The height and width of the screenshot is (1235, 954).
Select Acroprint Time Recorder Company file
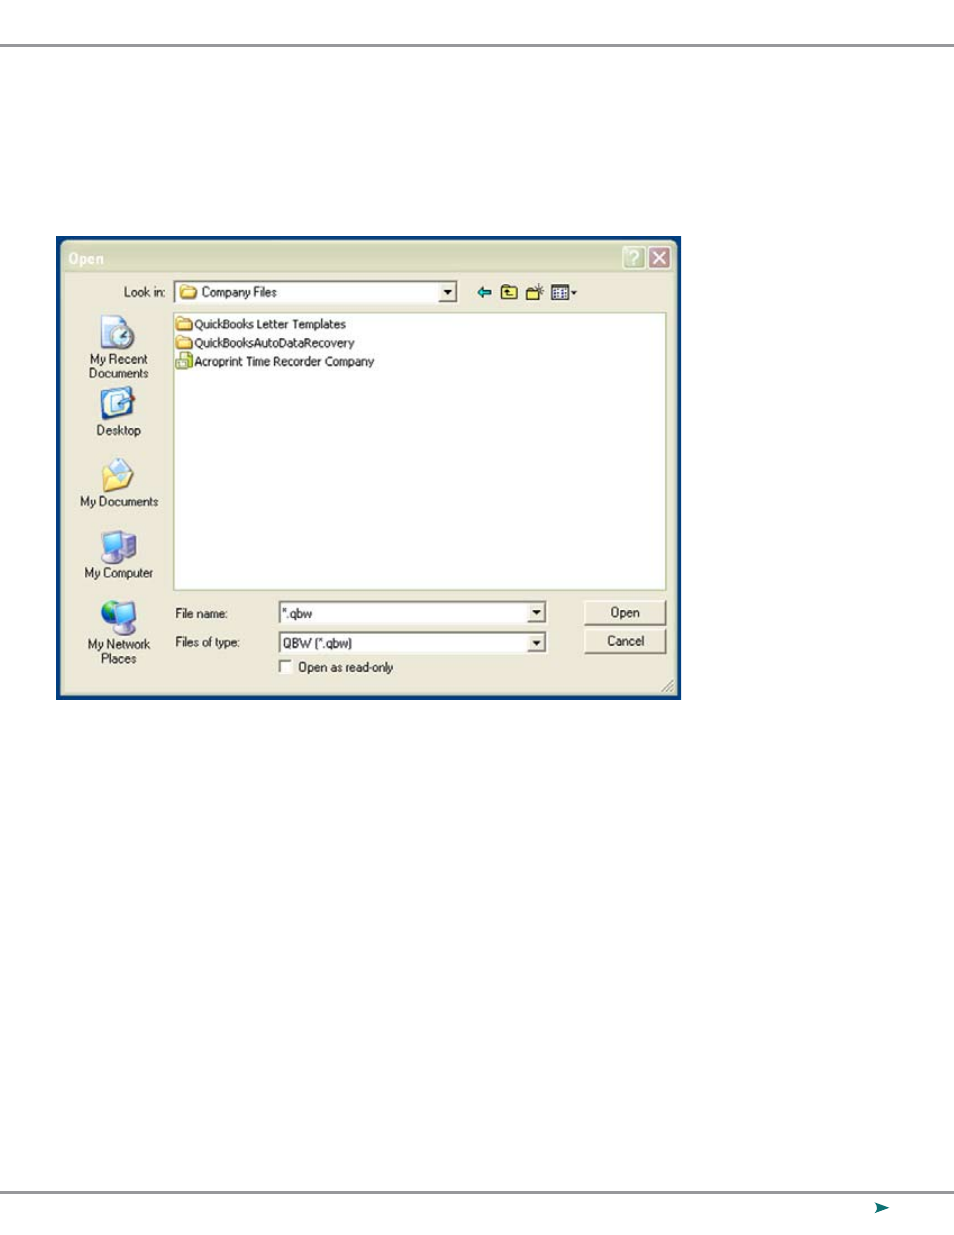click(x=275, y=362)
